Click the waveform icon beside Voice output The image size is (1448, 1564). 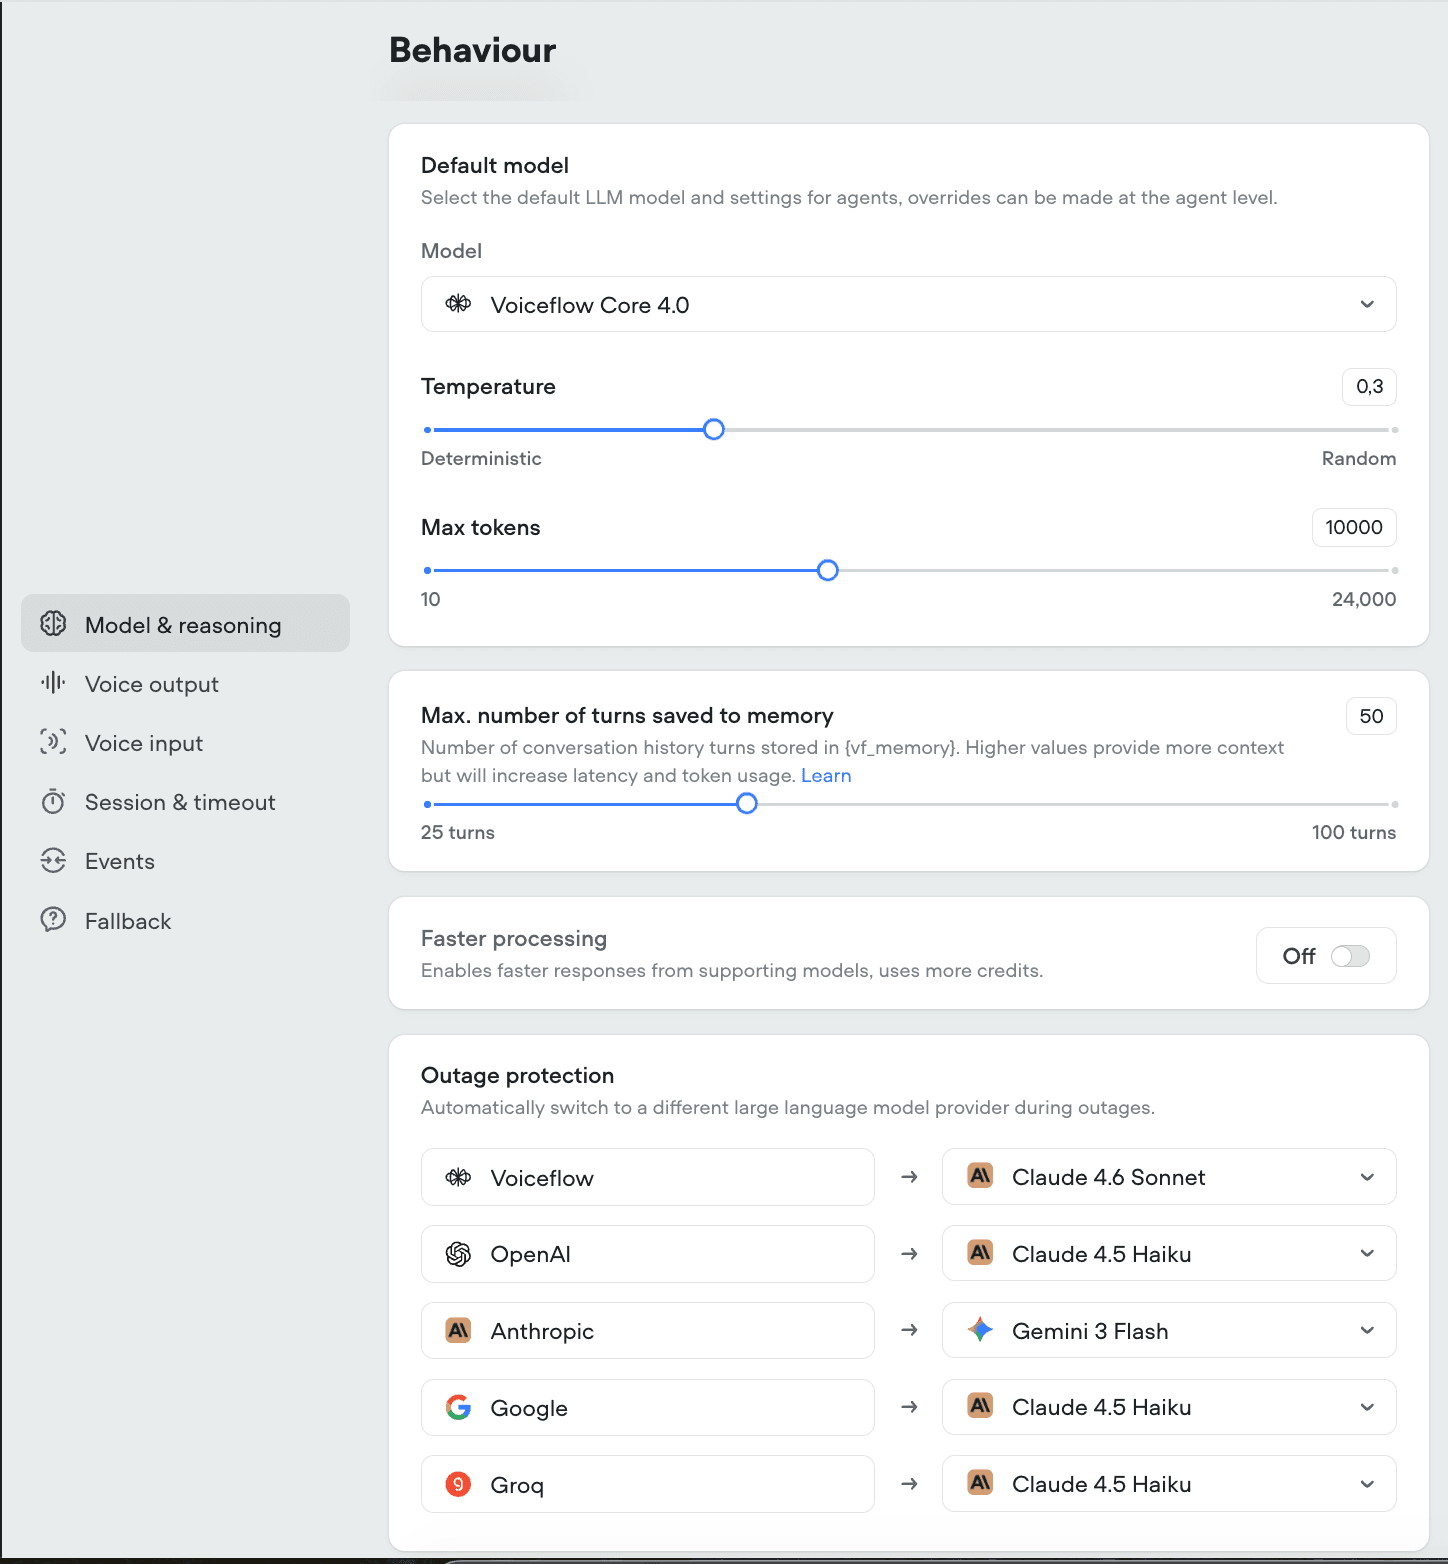click(x=53, y=683)
